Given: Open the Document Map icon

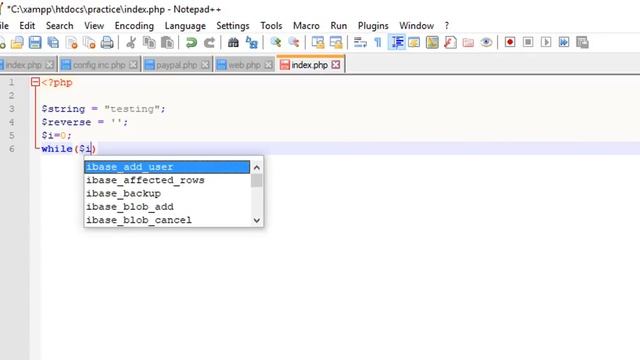Looking at the screenshot, I should point(432,42).
